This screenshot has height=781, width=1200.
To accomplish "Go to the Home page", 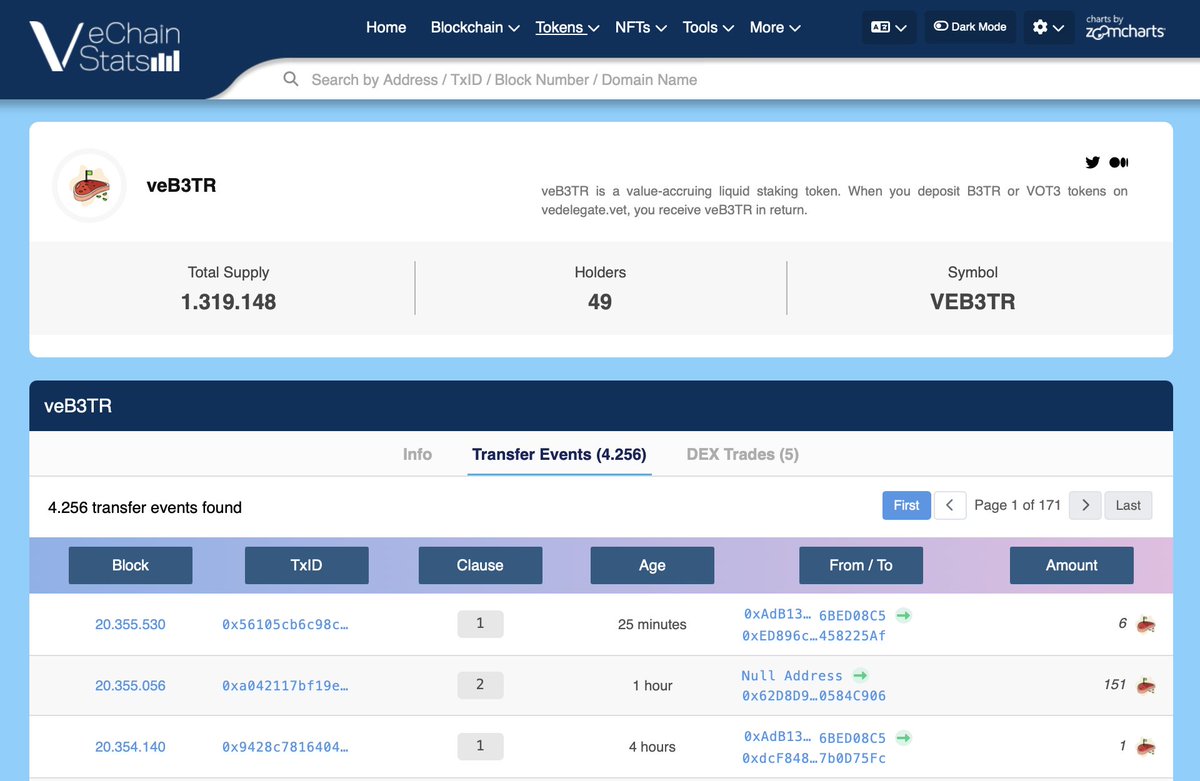I will pos(386,27).
